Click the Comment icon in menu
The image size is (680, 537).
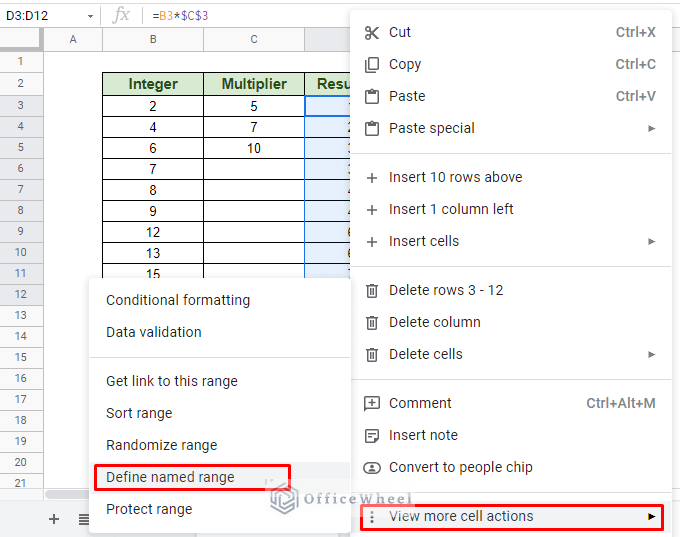click(372, 403)
